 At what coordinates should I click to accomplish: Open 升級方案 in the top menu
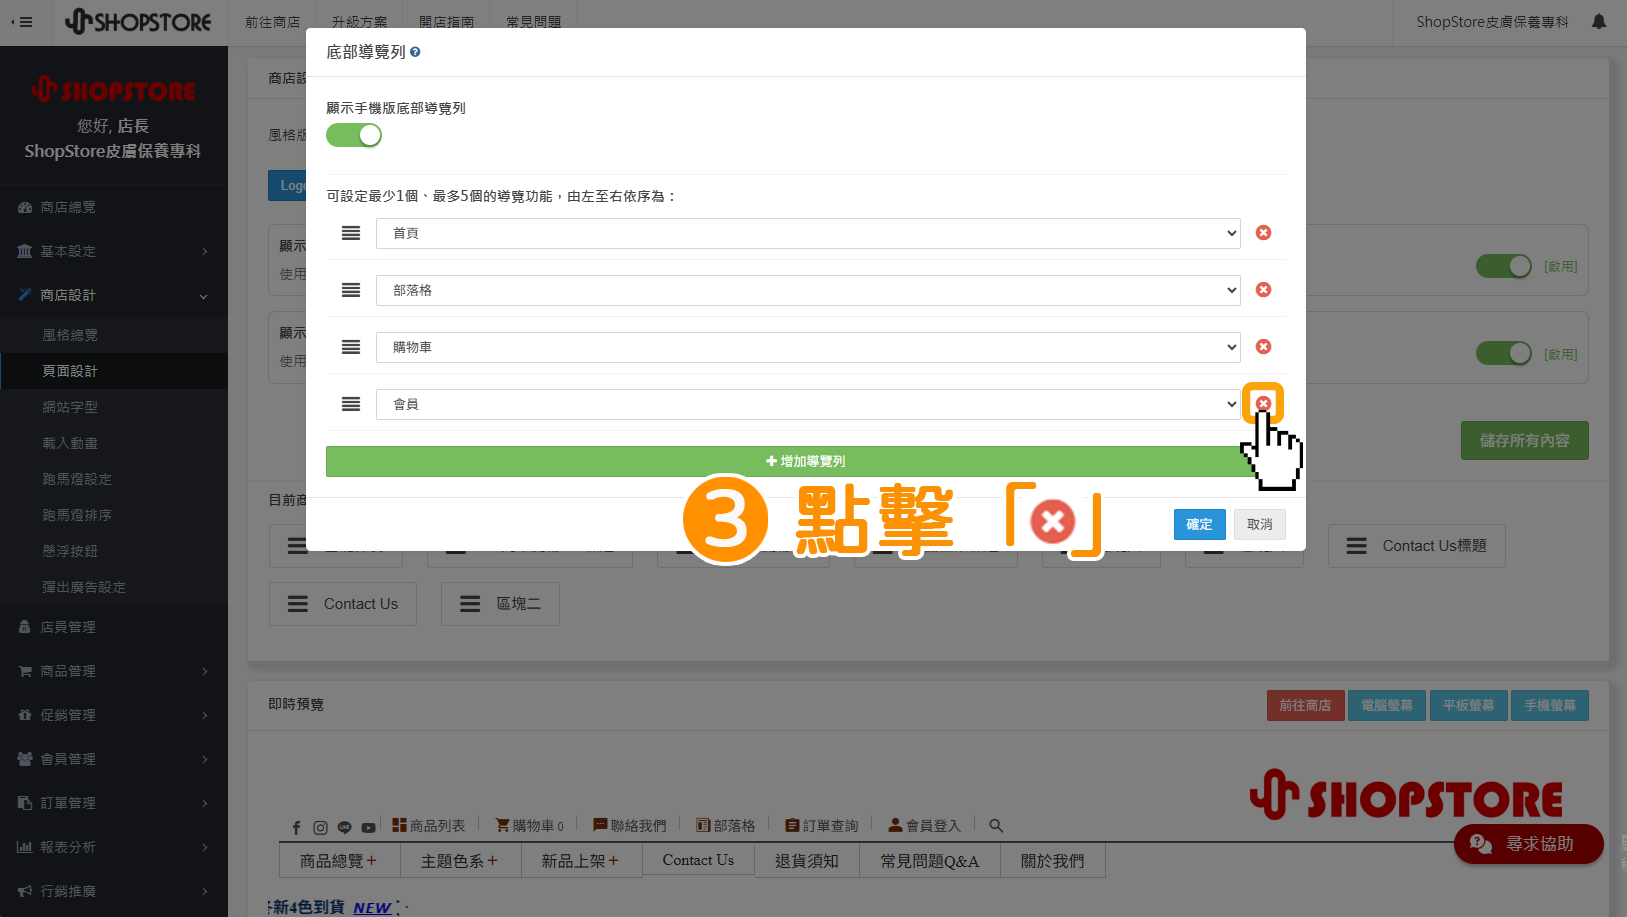pyautogui.click(x=360, y=22)
